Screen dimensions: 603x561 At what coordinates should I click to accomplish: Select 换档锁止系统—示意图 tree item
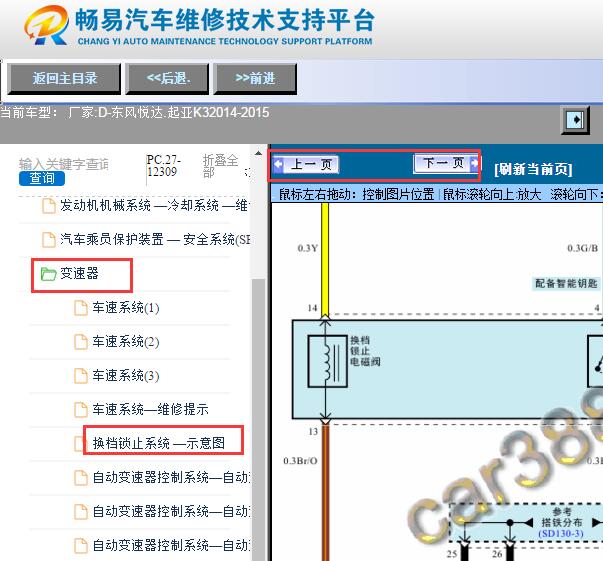coord(159,443)
